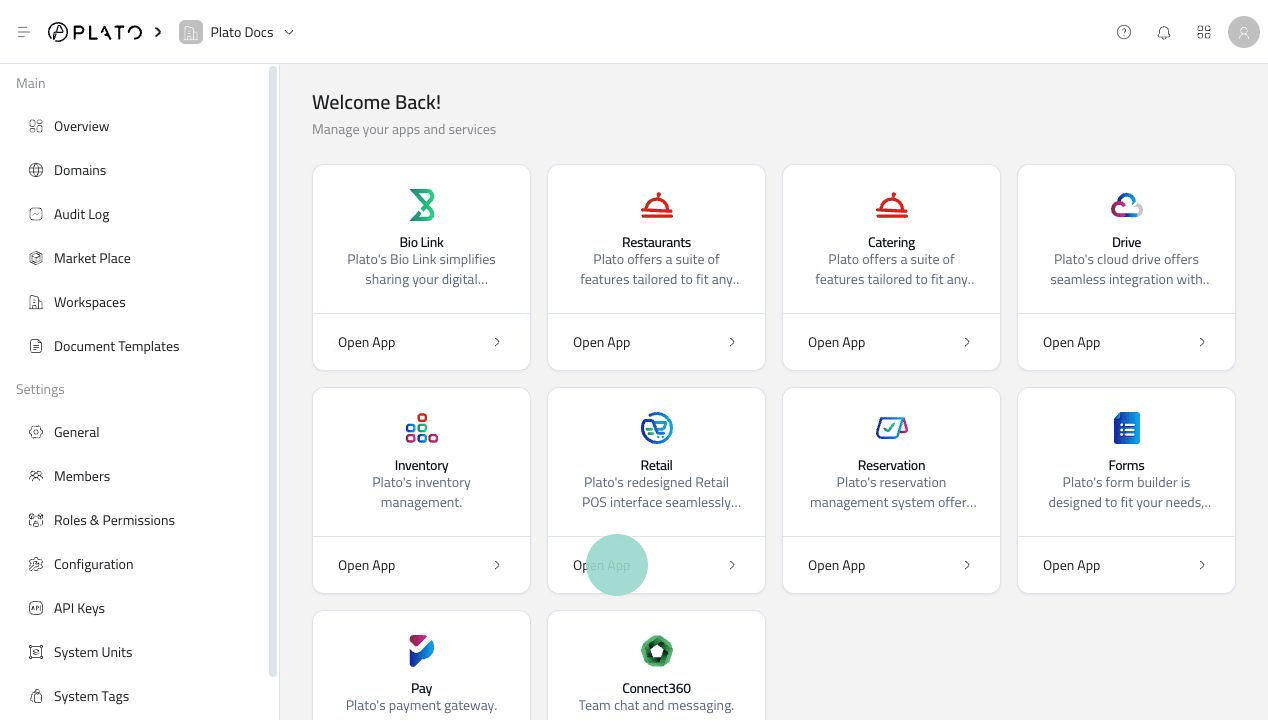The image size is (1268, 720).
Task: Click the Workspaces building icon
Action: [x=36, y=302]
